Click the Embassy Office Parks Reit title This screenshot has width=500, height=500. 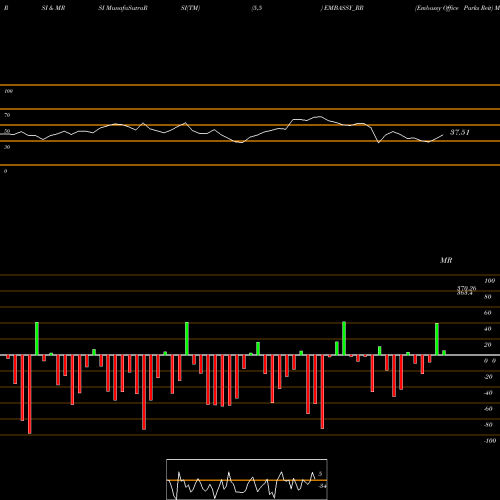[x=454, y=8]
